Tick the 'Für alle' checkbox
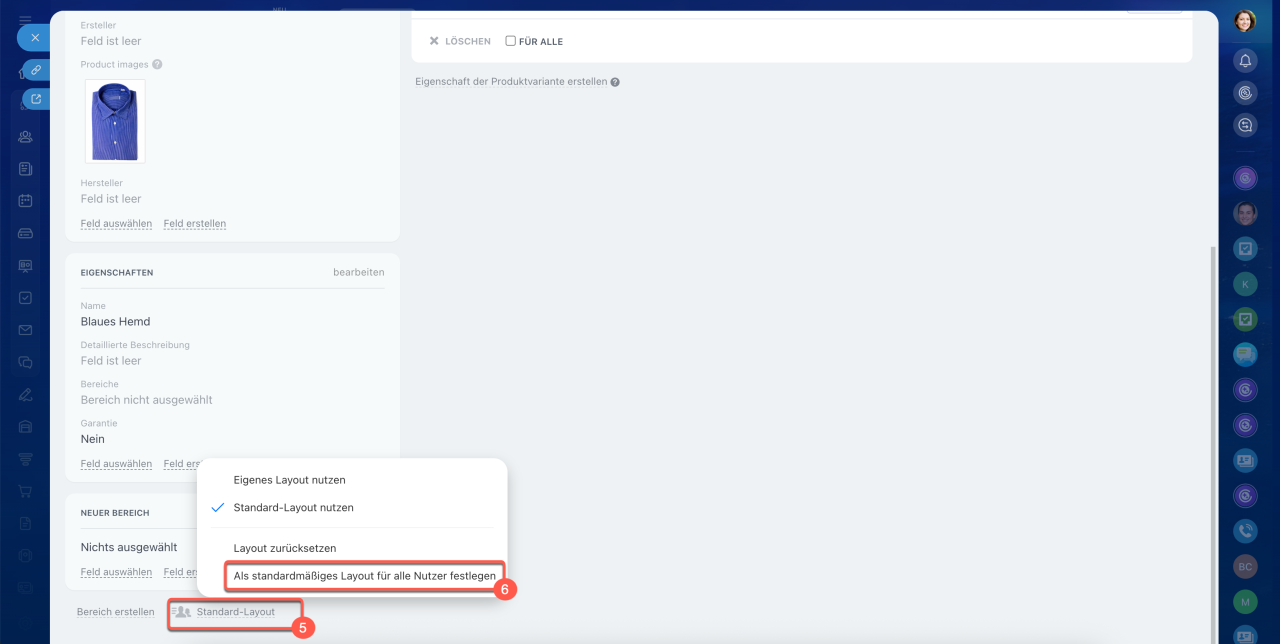The image size is (1280, 644). 511,41
